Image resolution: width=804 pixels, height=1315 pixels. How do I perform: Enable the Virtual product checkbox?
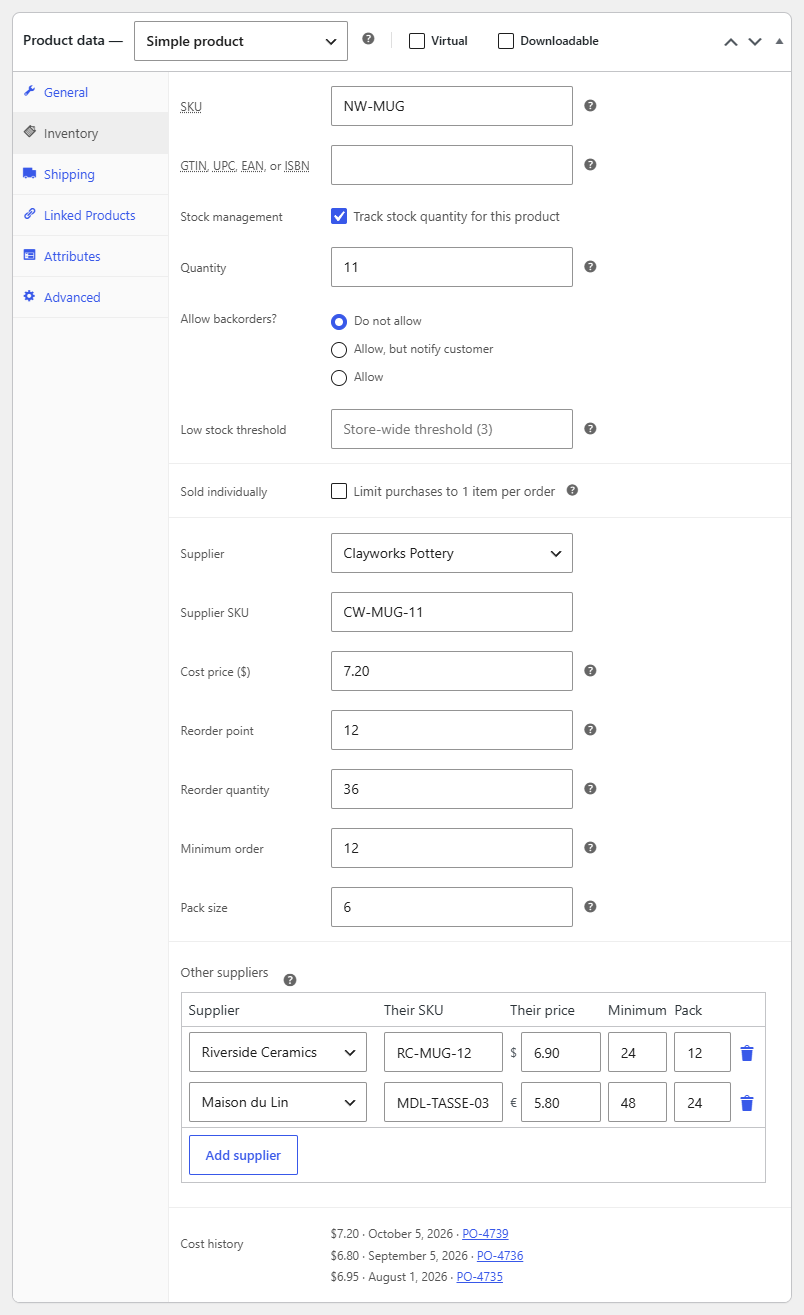click(417, 41)
